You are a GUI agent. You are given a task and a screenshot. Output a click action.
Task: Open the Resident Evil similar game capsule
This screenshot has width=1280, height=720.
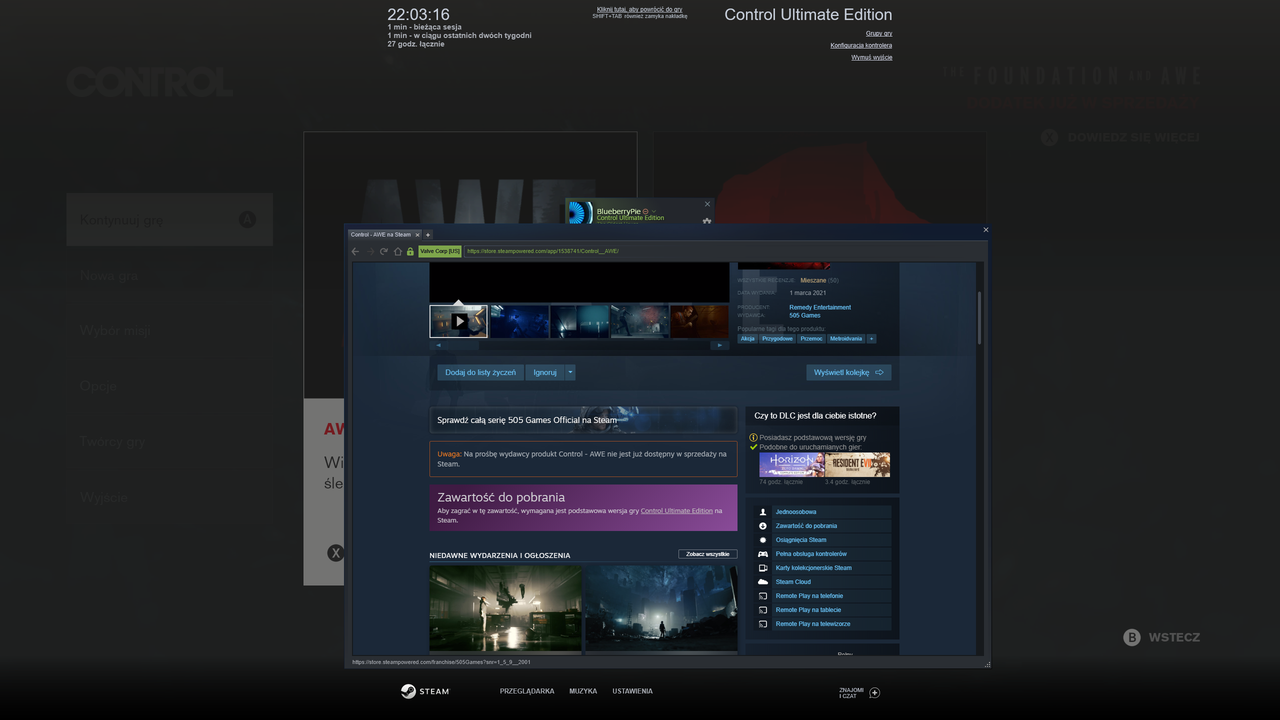857,464
